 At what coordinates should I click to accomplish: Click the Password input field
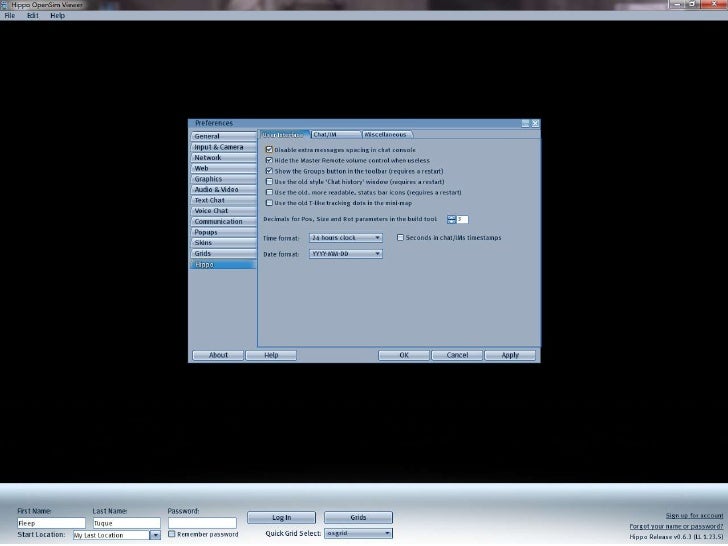[x=202, y=523]
